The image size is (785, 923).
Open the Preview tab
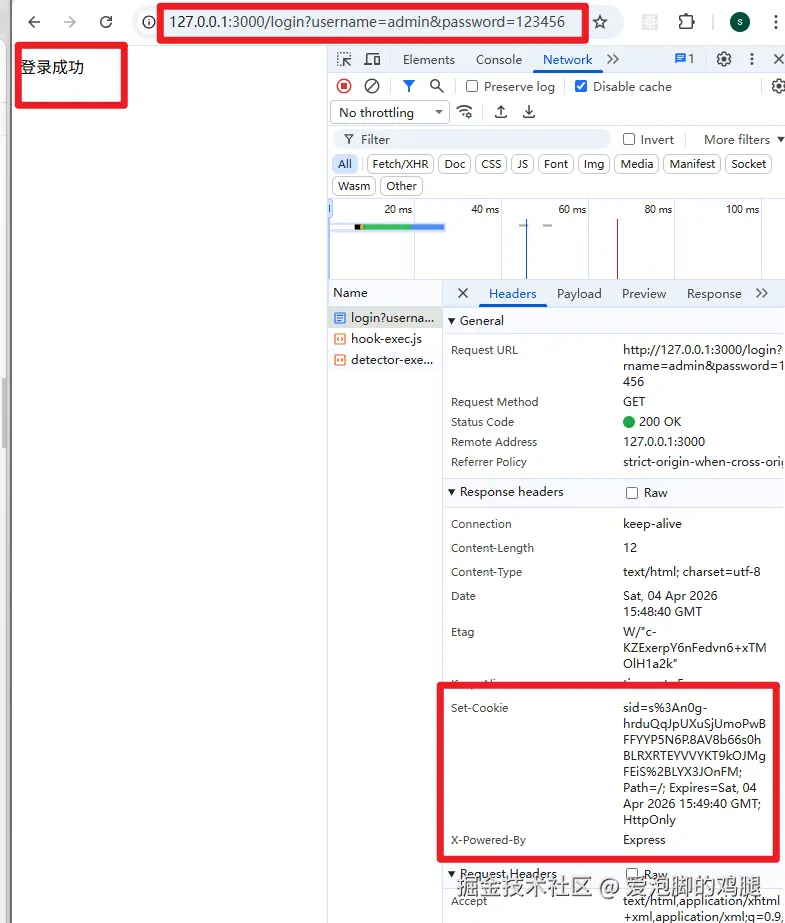click(644, 294)
